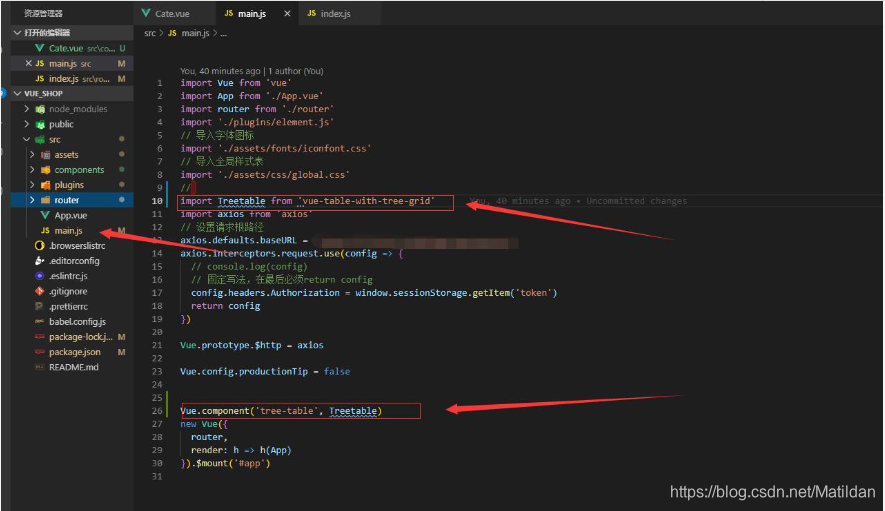
Task: Click 'Treetable' in the import statement
Action: (x=241, y=201)
